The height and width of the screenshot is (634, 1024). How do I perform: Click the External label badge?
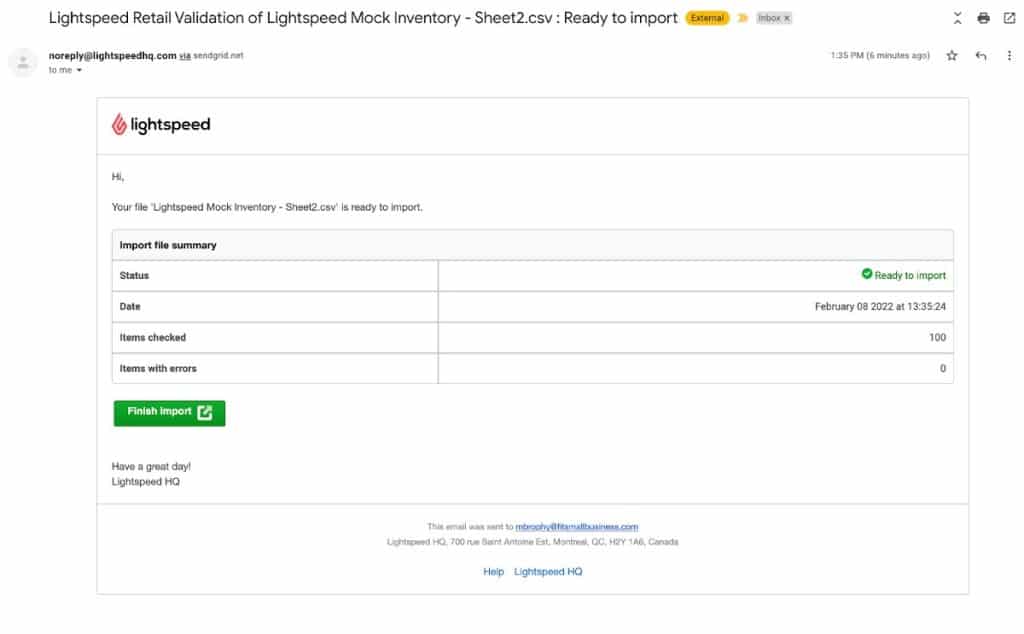(x=706, y=17)
